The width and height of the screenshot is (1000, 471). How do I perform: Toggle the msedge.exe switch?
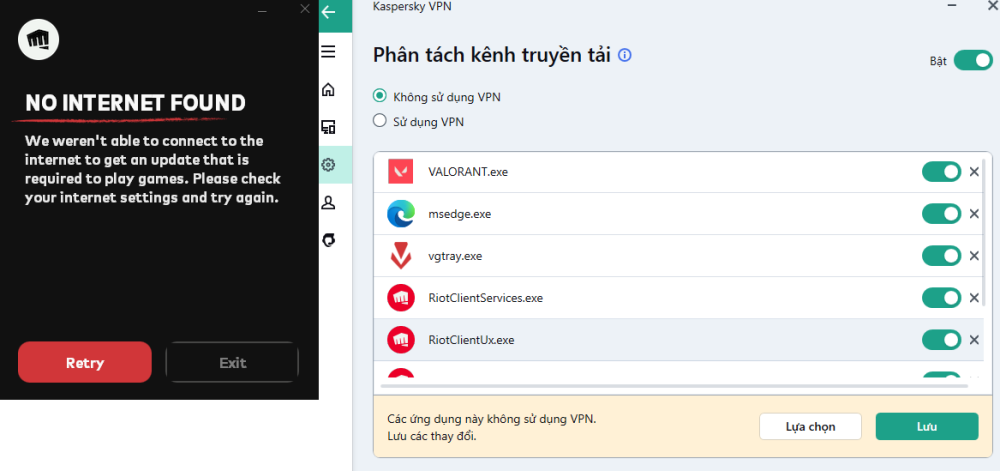point(941,214)
